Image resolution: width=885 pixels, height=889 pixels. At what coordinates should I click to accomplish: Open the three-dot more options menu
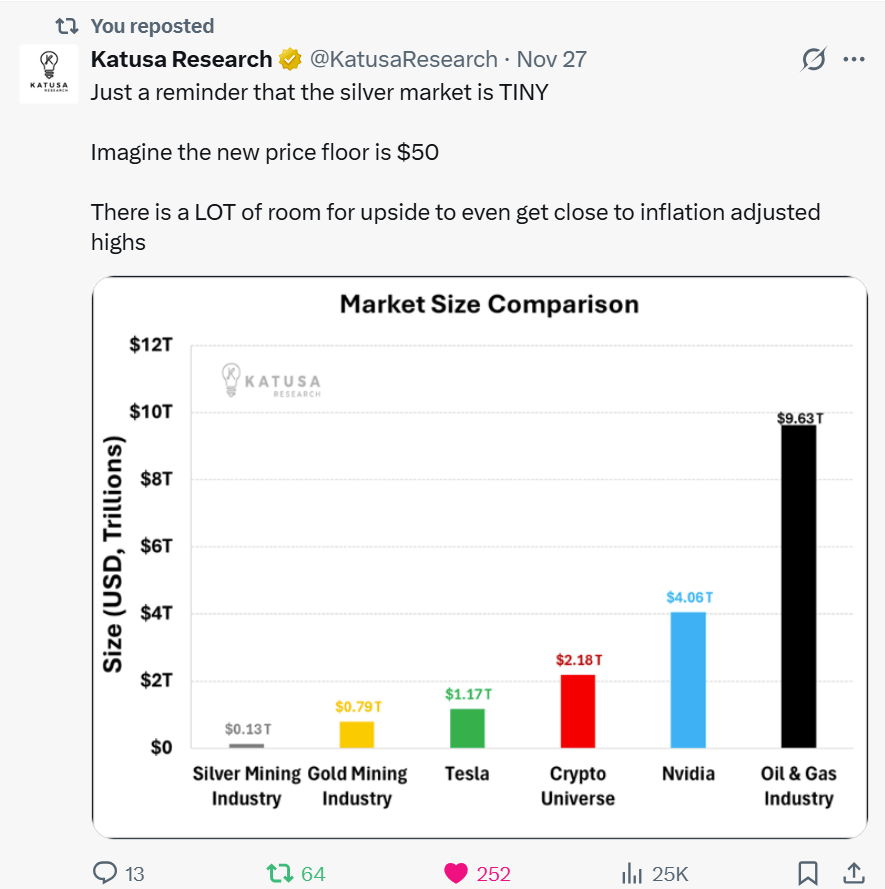point(853,60)
